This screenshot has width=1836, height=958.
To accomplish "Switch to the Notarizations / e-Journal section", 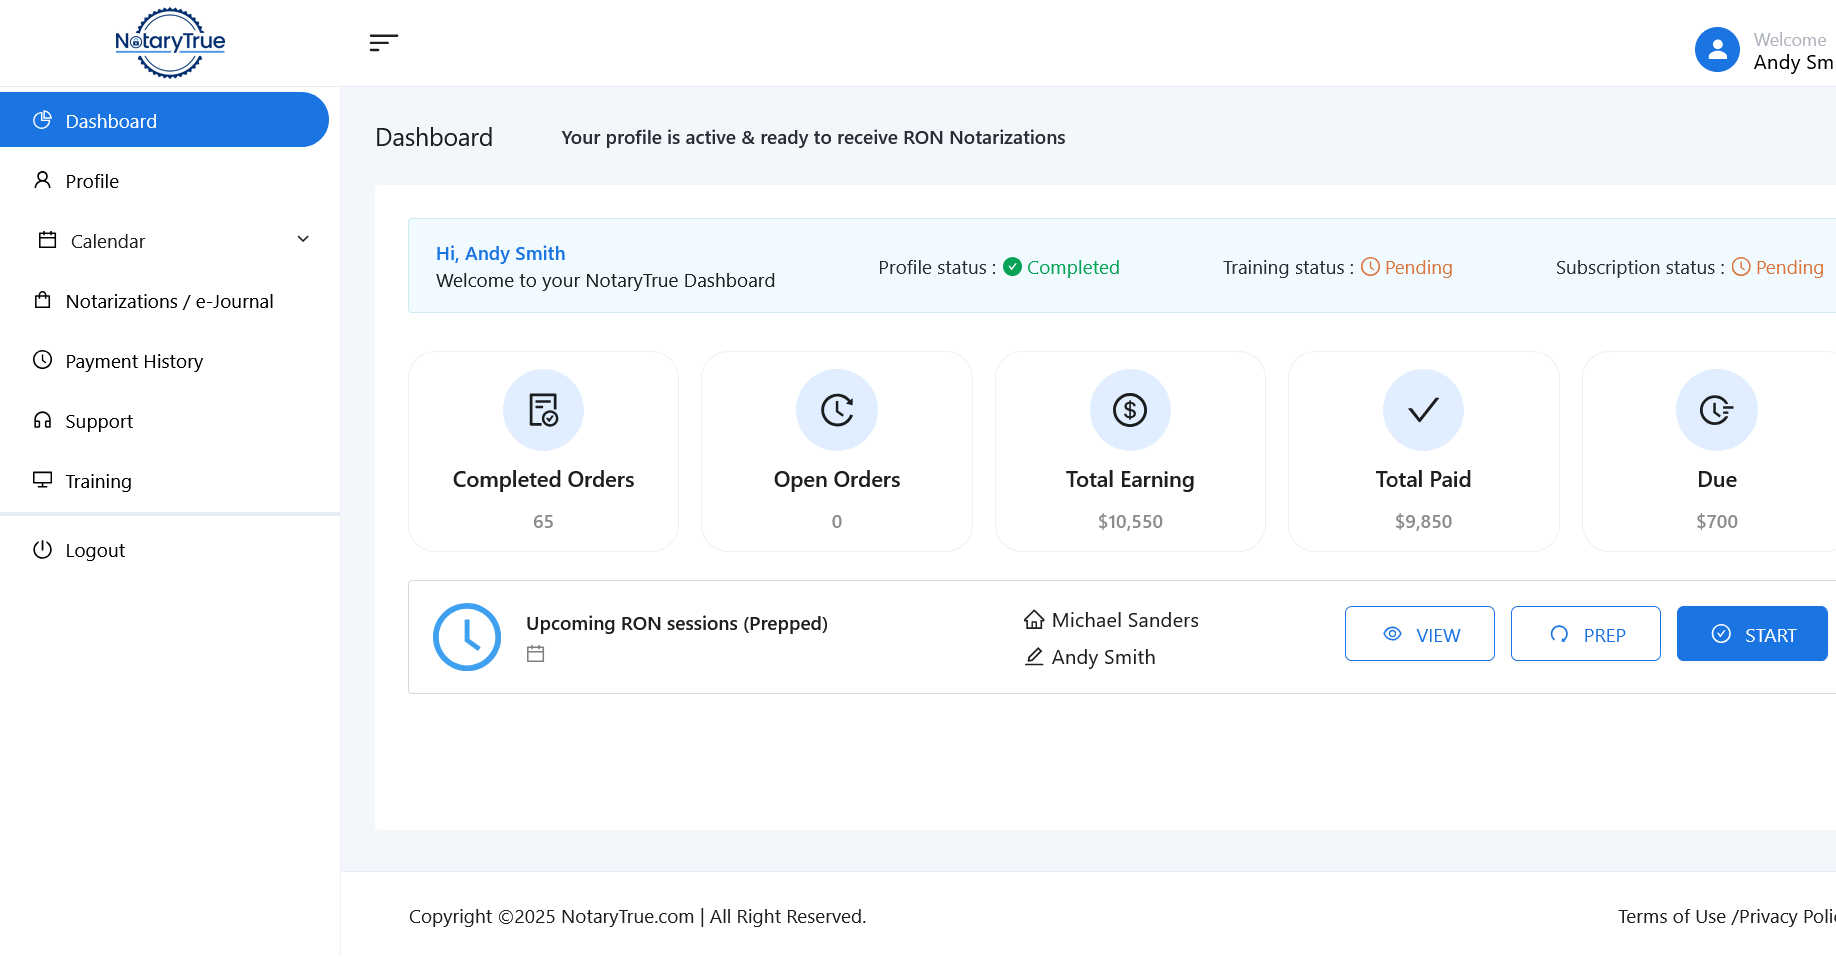I will click(168, 300).
